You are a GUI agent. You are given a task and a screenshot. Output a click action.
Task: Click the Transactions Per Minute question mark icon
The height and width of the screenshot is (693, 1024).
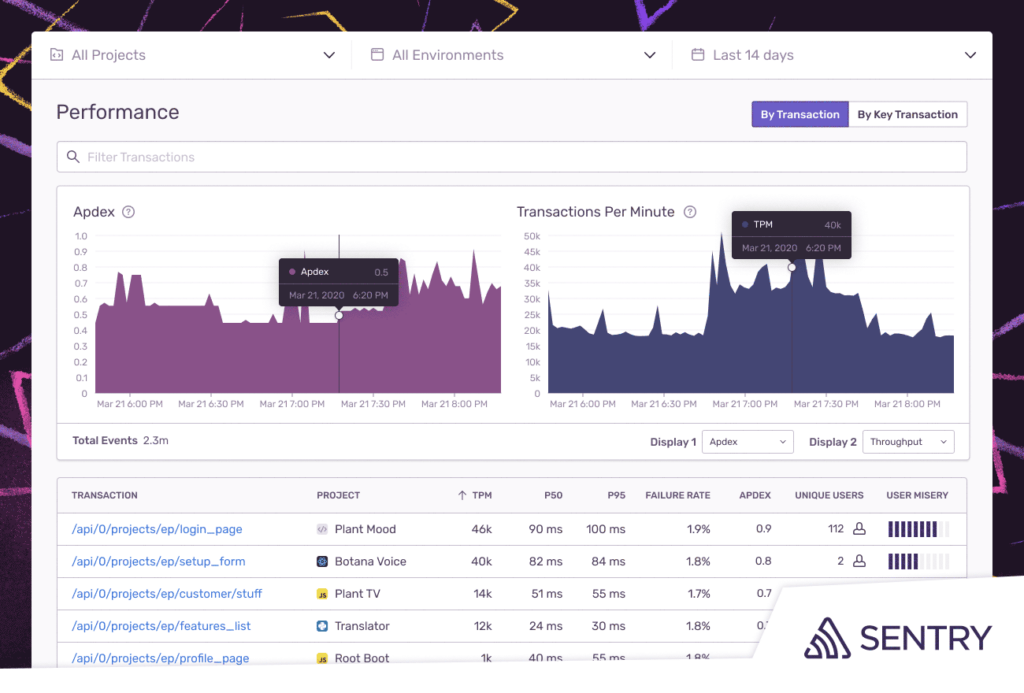pos(690,212)
